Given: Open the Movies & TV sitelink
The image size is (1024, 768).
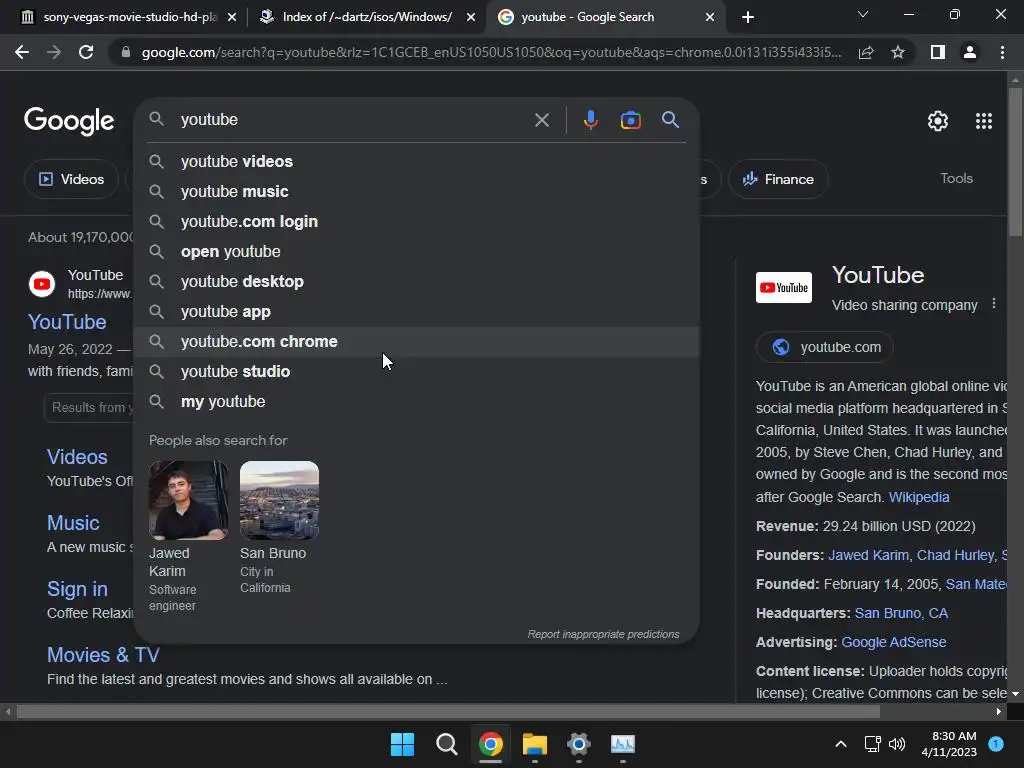Looking at the screenshot, I should pyautogui.click(x=103, y=654).
